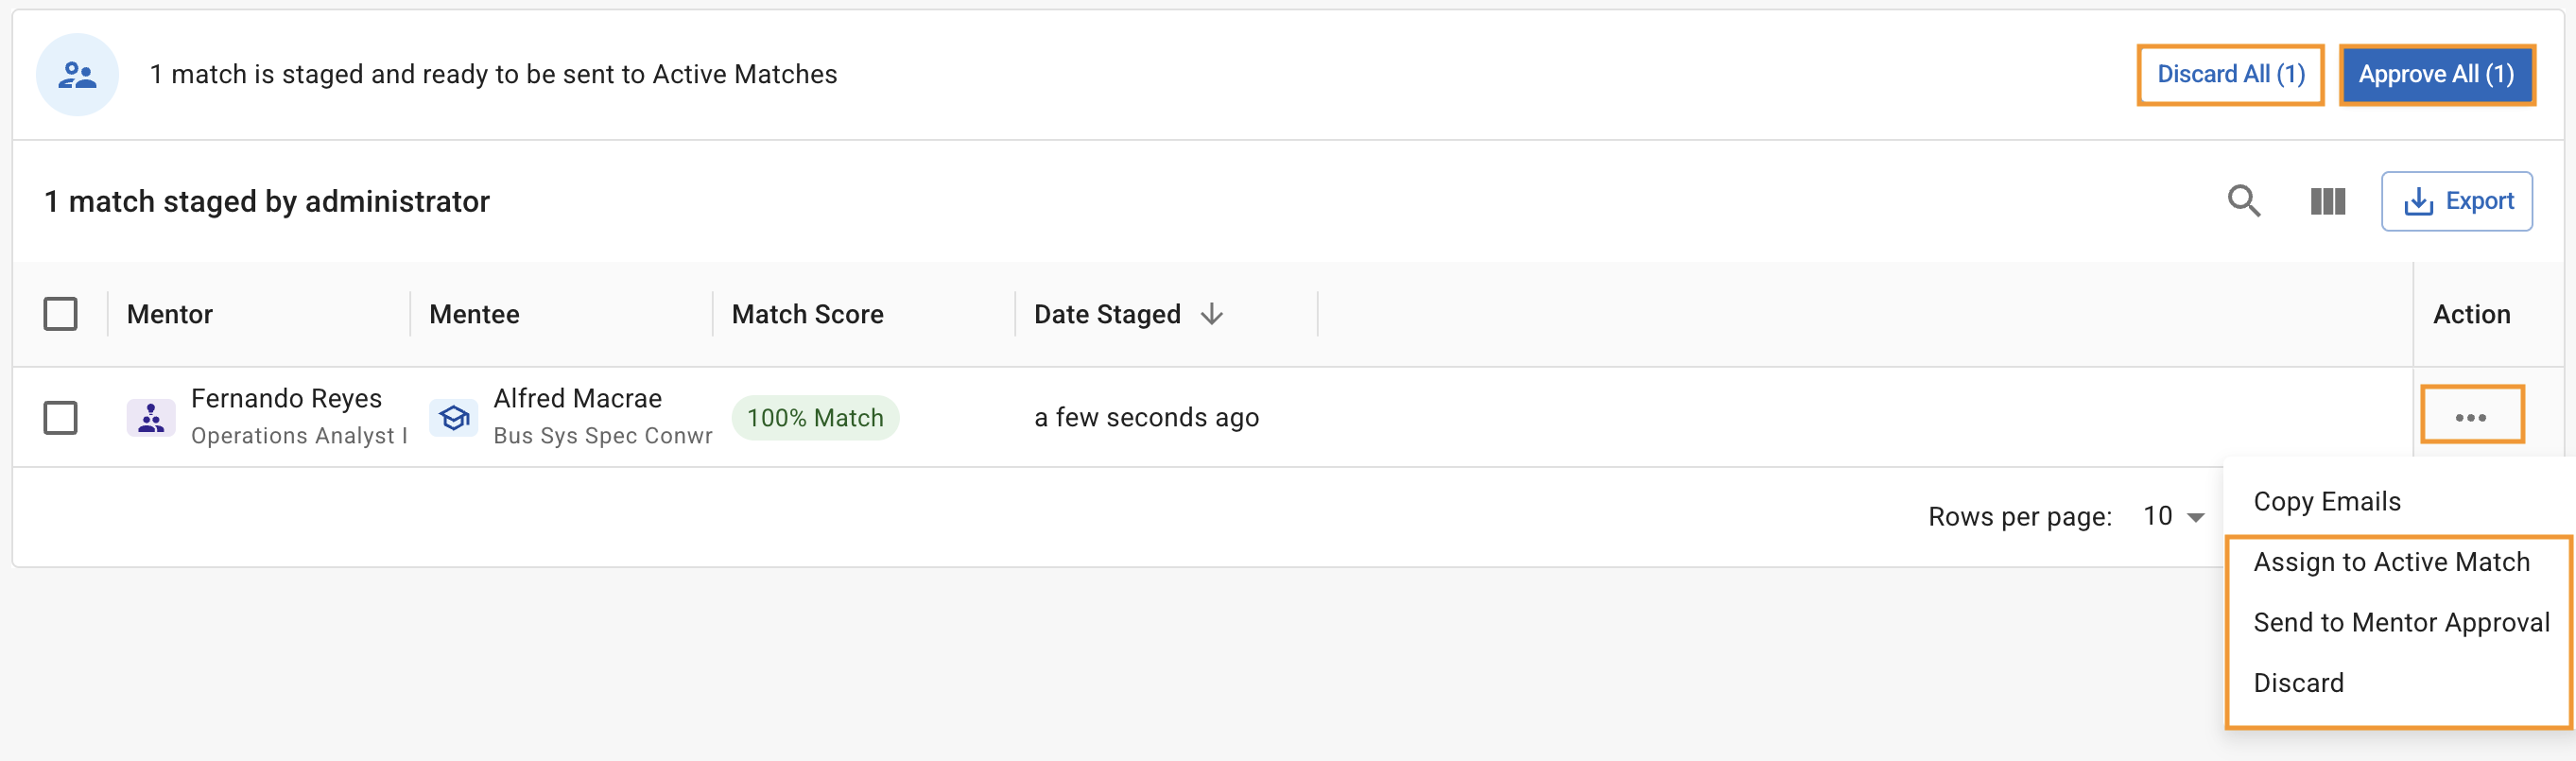Check the Fernando Reyes row checkbox
2576x761 pixels.
pos(61,417)
